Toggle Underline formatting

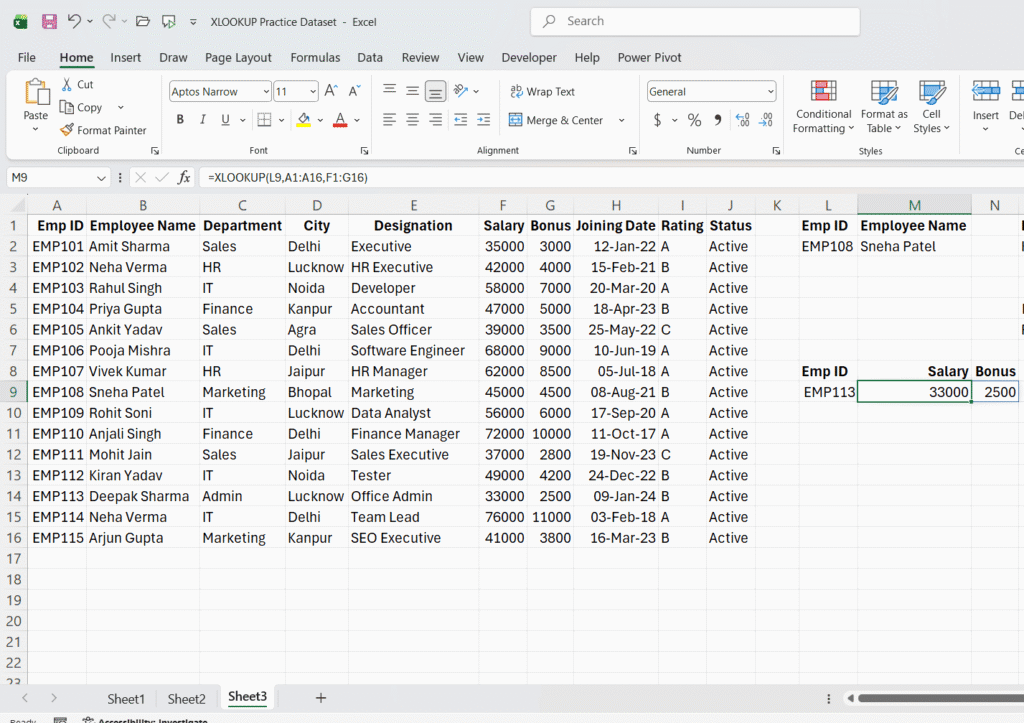click(x=225, y=120)
